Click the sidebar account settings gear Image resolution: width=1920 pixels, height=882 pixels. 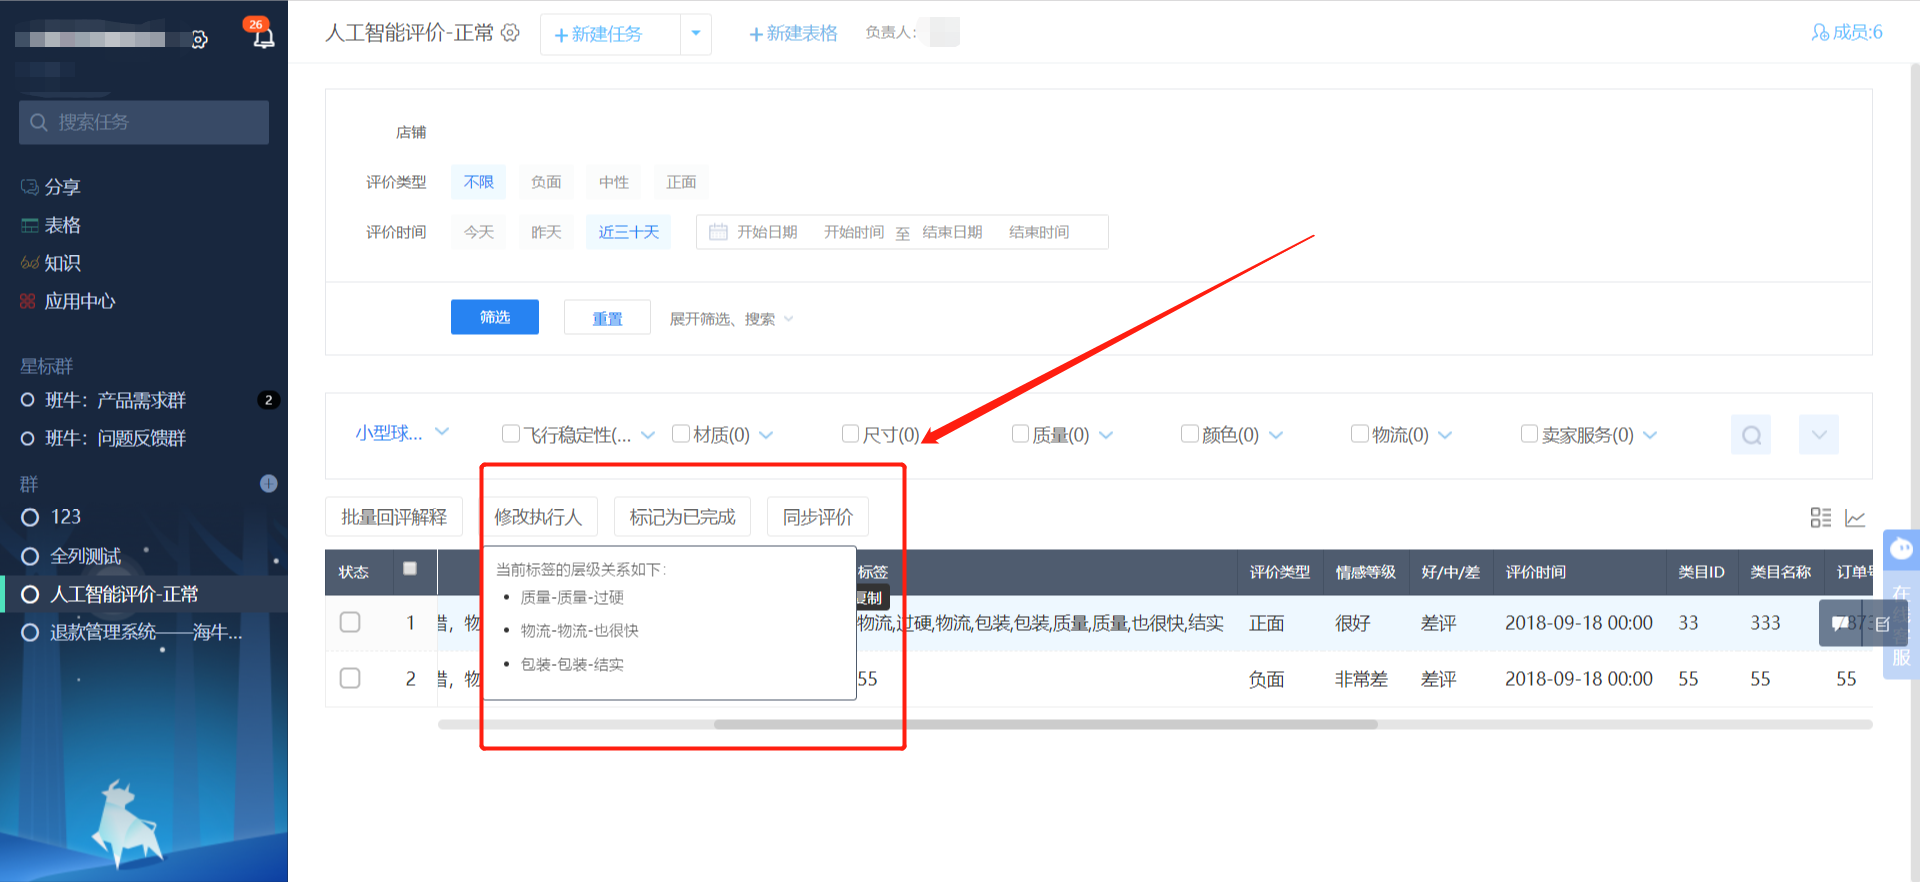(200, 40)
